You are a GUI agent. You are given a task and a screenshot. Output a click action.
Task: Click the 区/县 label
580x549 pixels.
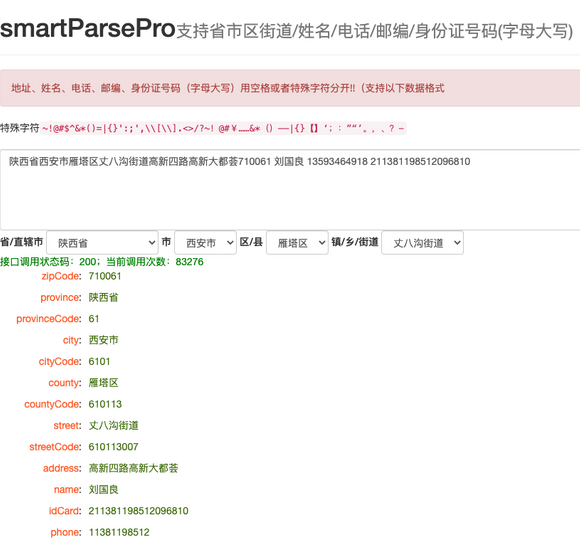(252, 242)
